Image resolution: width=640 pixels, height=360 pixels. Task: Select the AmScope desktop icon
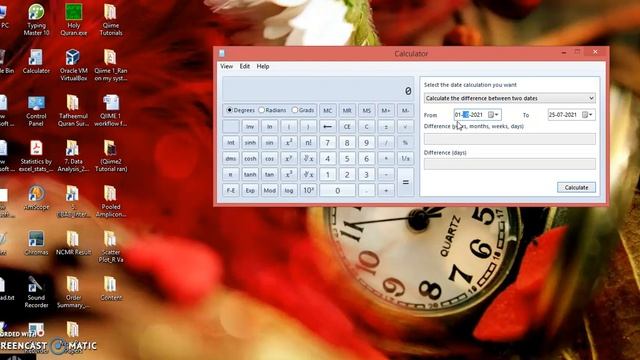tap(36, 198)
